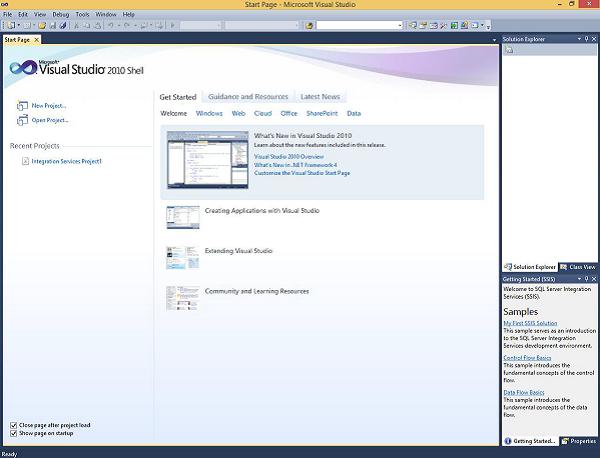Screen dimensions: 600x458
Task: Open My First SSIS Solution sample link
Action: coord(530,323)
